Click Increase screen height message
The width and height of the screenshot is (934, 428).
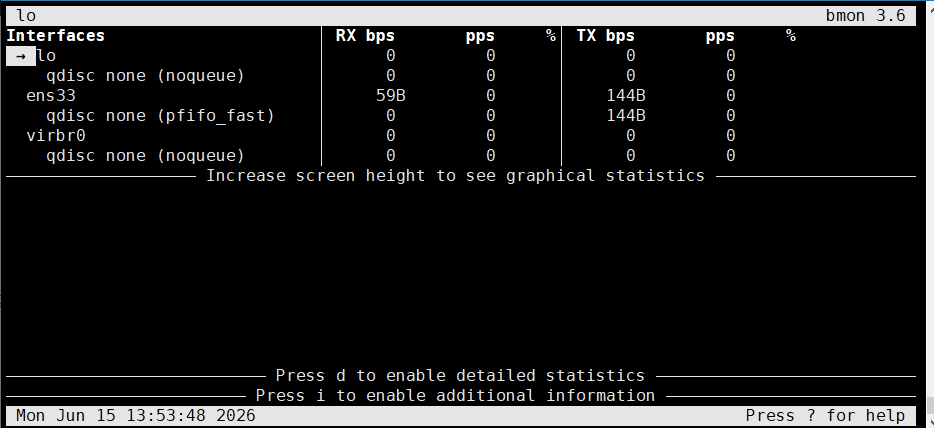click(x=455, y=176)
